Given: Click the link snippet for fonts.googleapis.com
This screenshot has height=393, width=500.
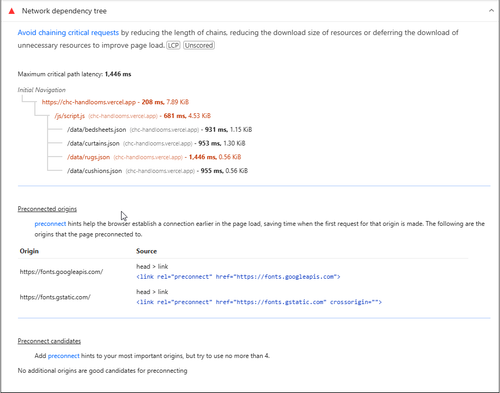Looking at the screenshot, I should point(238,277).
